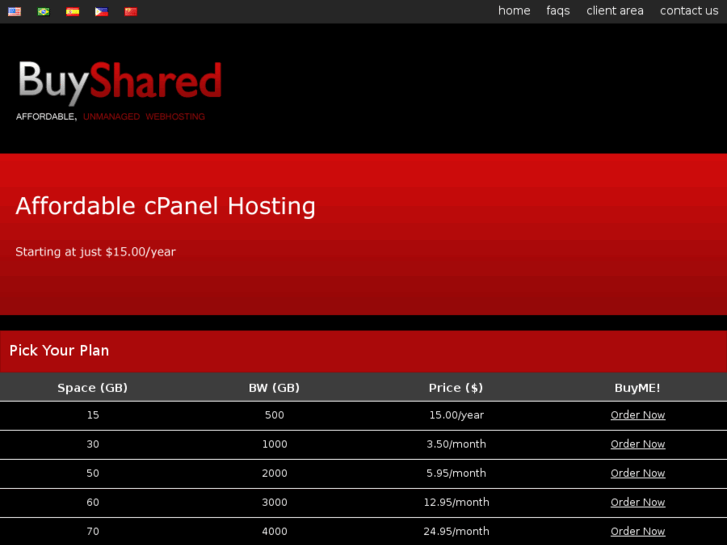Click the 15 space cell in the 15.00/year row

point(93,415)
